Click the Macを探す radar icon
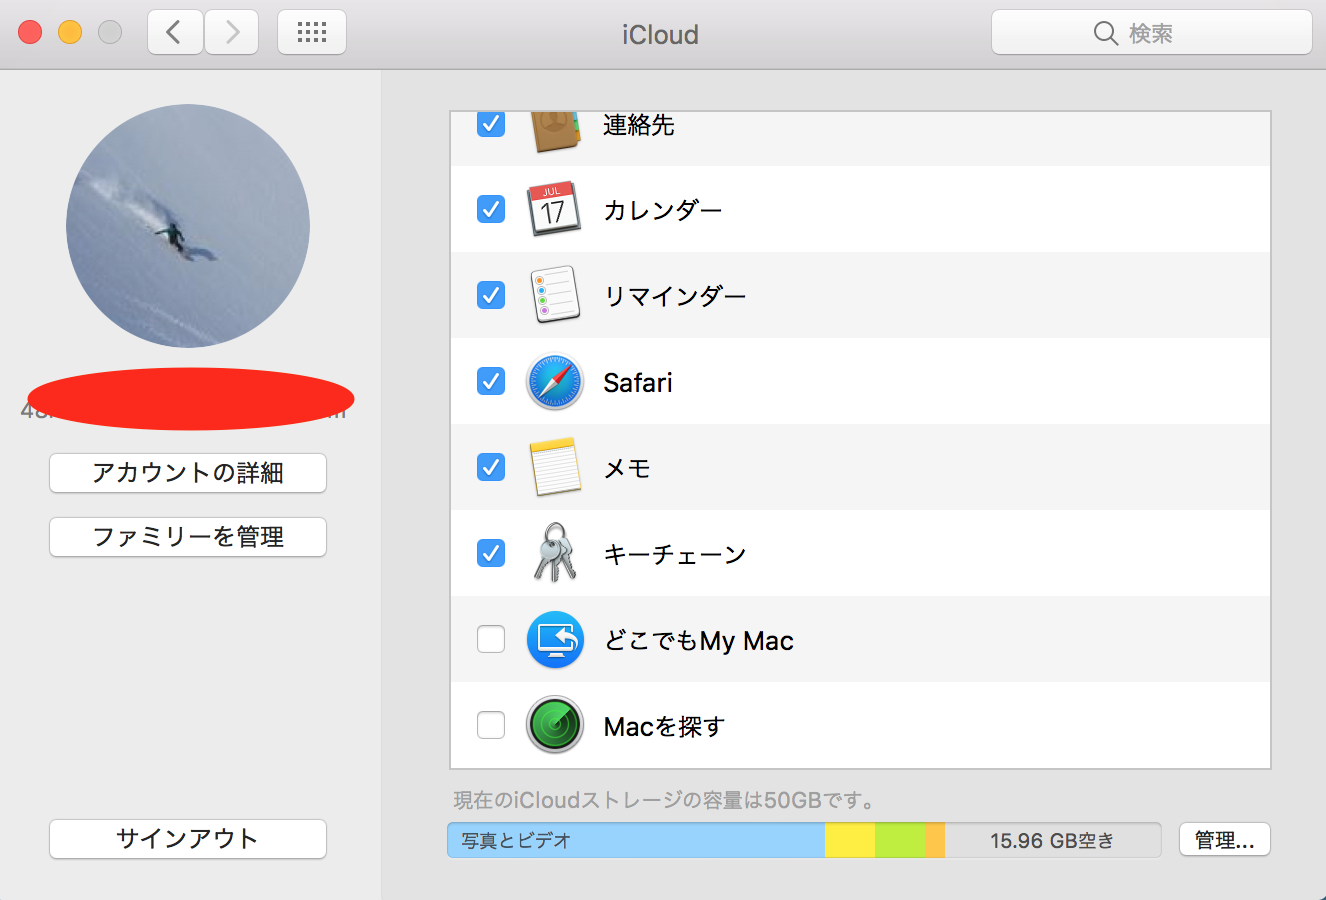 (555, 725)
